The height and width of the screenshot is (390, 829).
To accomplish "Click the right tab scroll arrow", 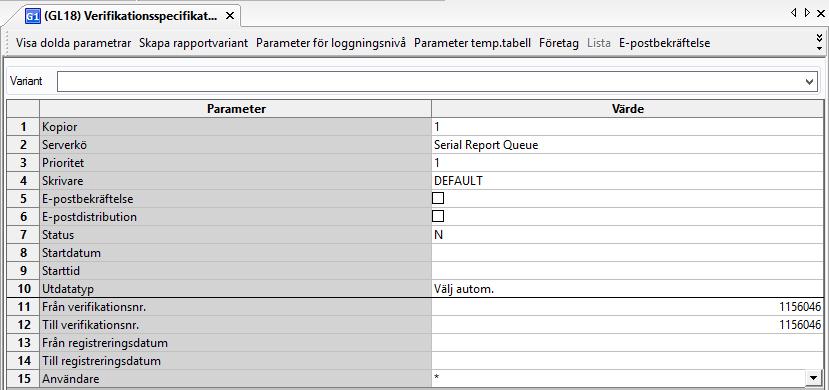I will 807,12.
